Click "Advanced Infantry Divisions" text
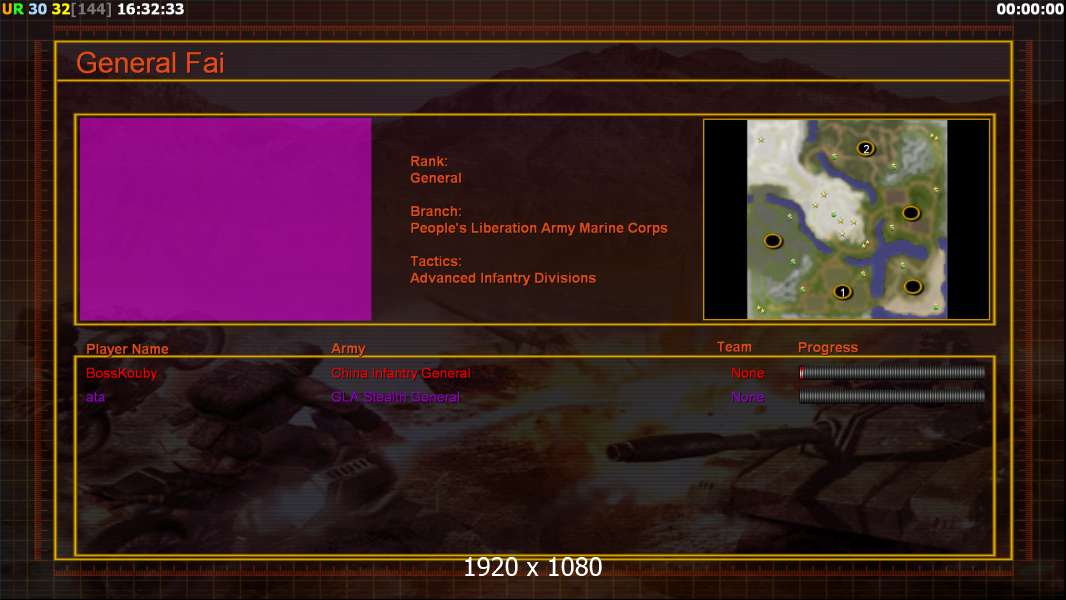 point(503,278)
